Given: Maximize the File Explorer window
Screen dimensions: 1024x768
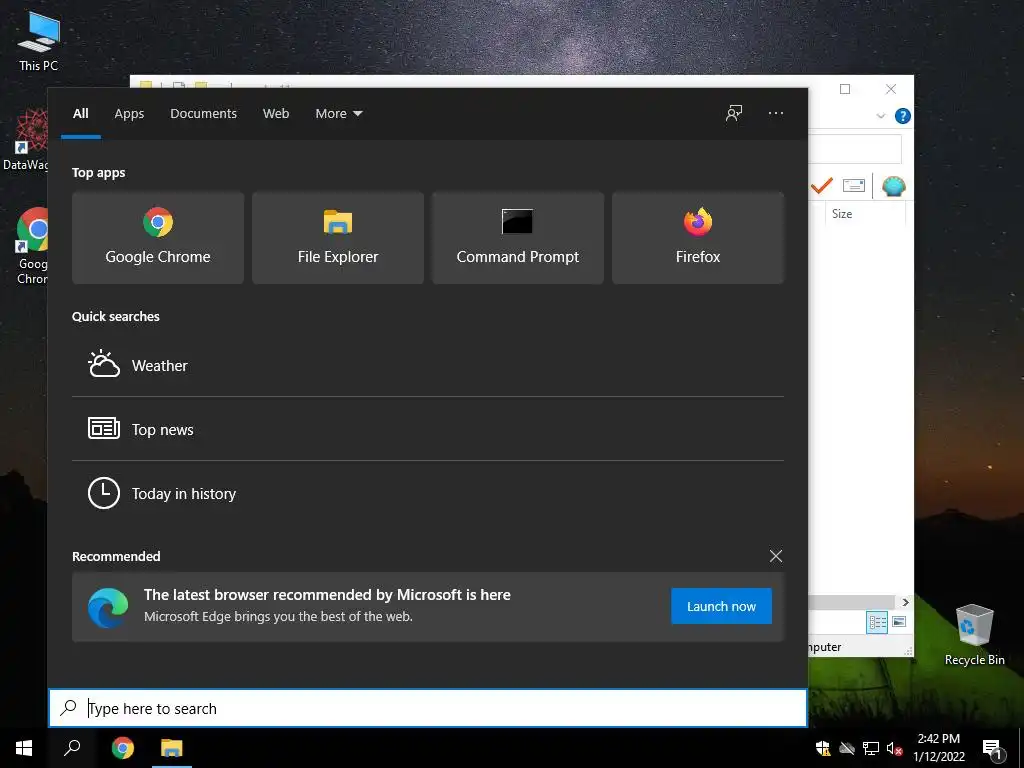Looking at the screenshot, I should click(844, 89).
